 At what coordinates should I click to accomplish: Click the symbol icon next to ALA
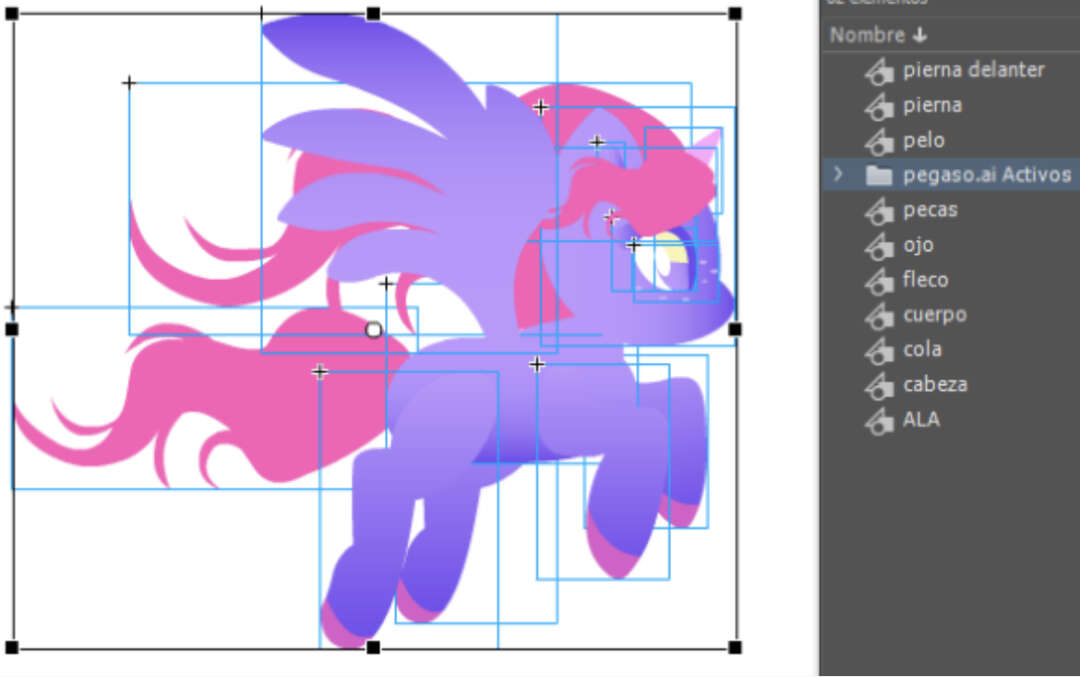click(x=879, y=421)
